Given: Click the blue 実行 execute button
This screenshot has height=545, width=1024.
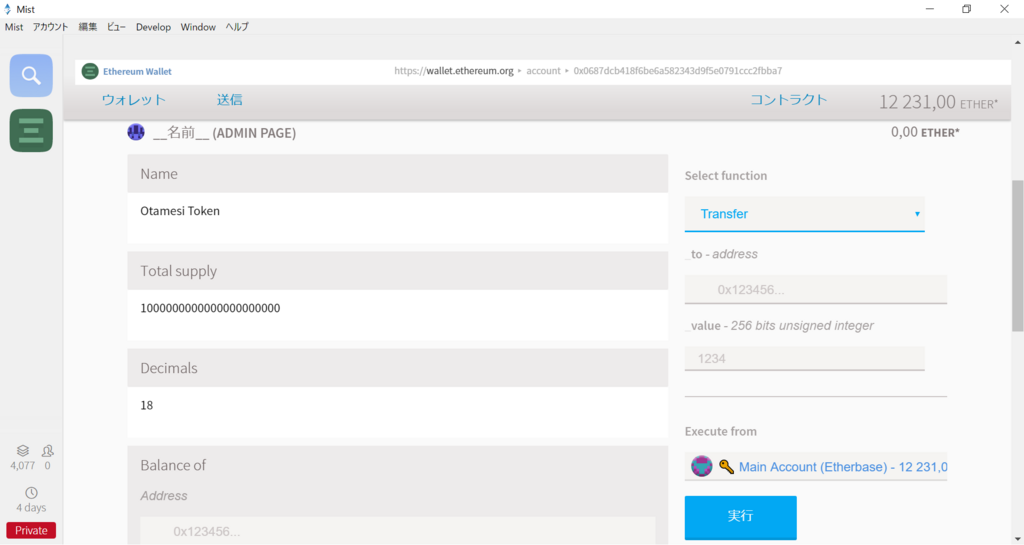Looking at the screenshot, I should pyautogui.click(x=741, y=517).
